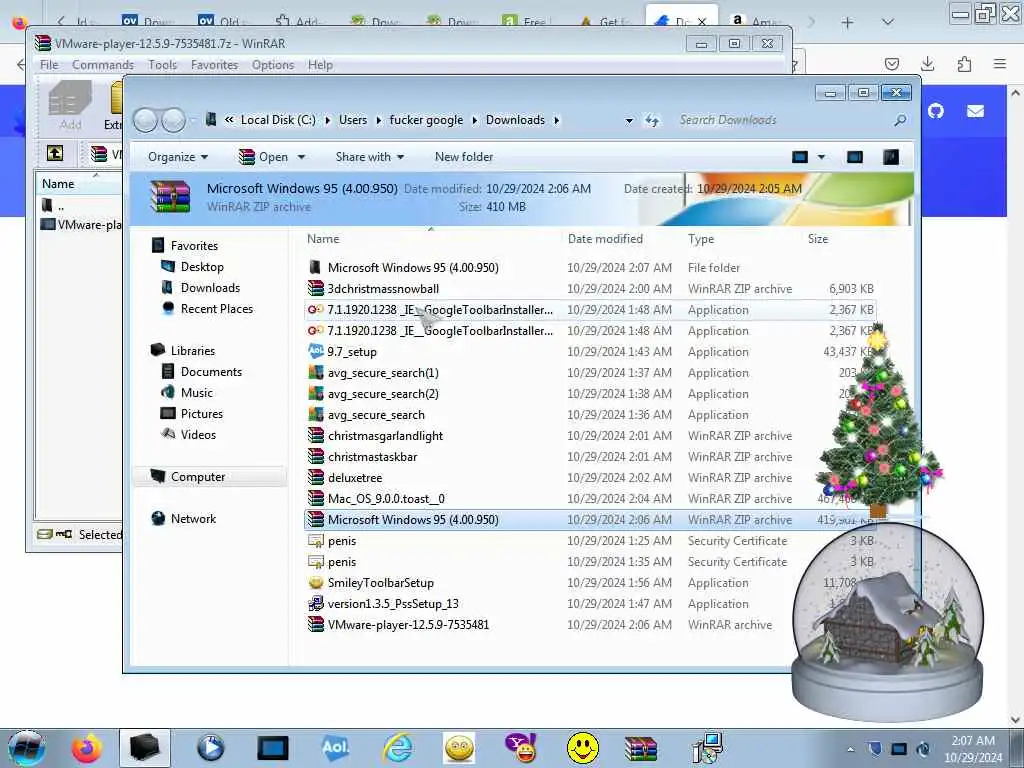The image size is (1024, 768).
Task: Open WinRAR File menu
Action: coord(49,65)
